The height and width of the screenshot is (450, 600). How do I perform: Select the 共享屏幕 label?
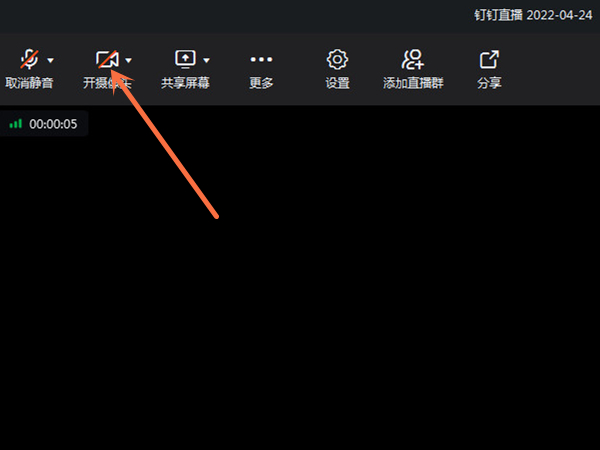[x=185, y=83]
